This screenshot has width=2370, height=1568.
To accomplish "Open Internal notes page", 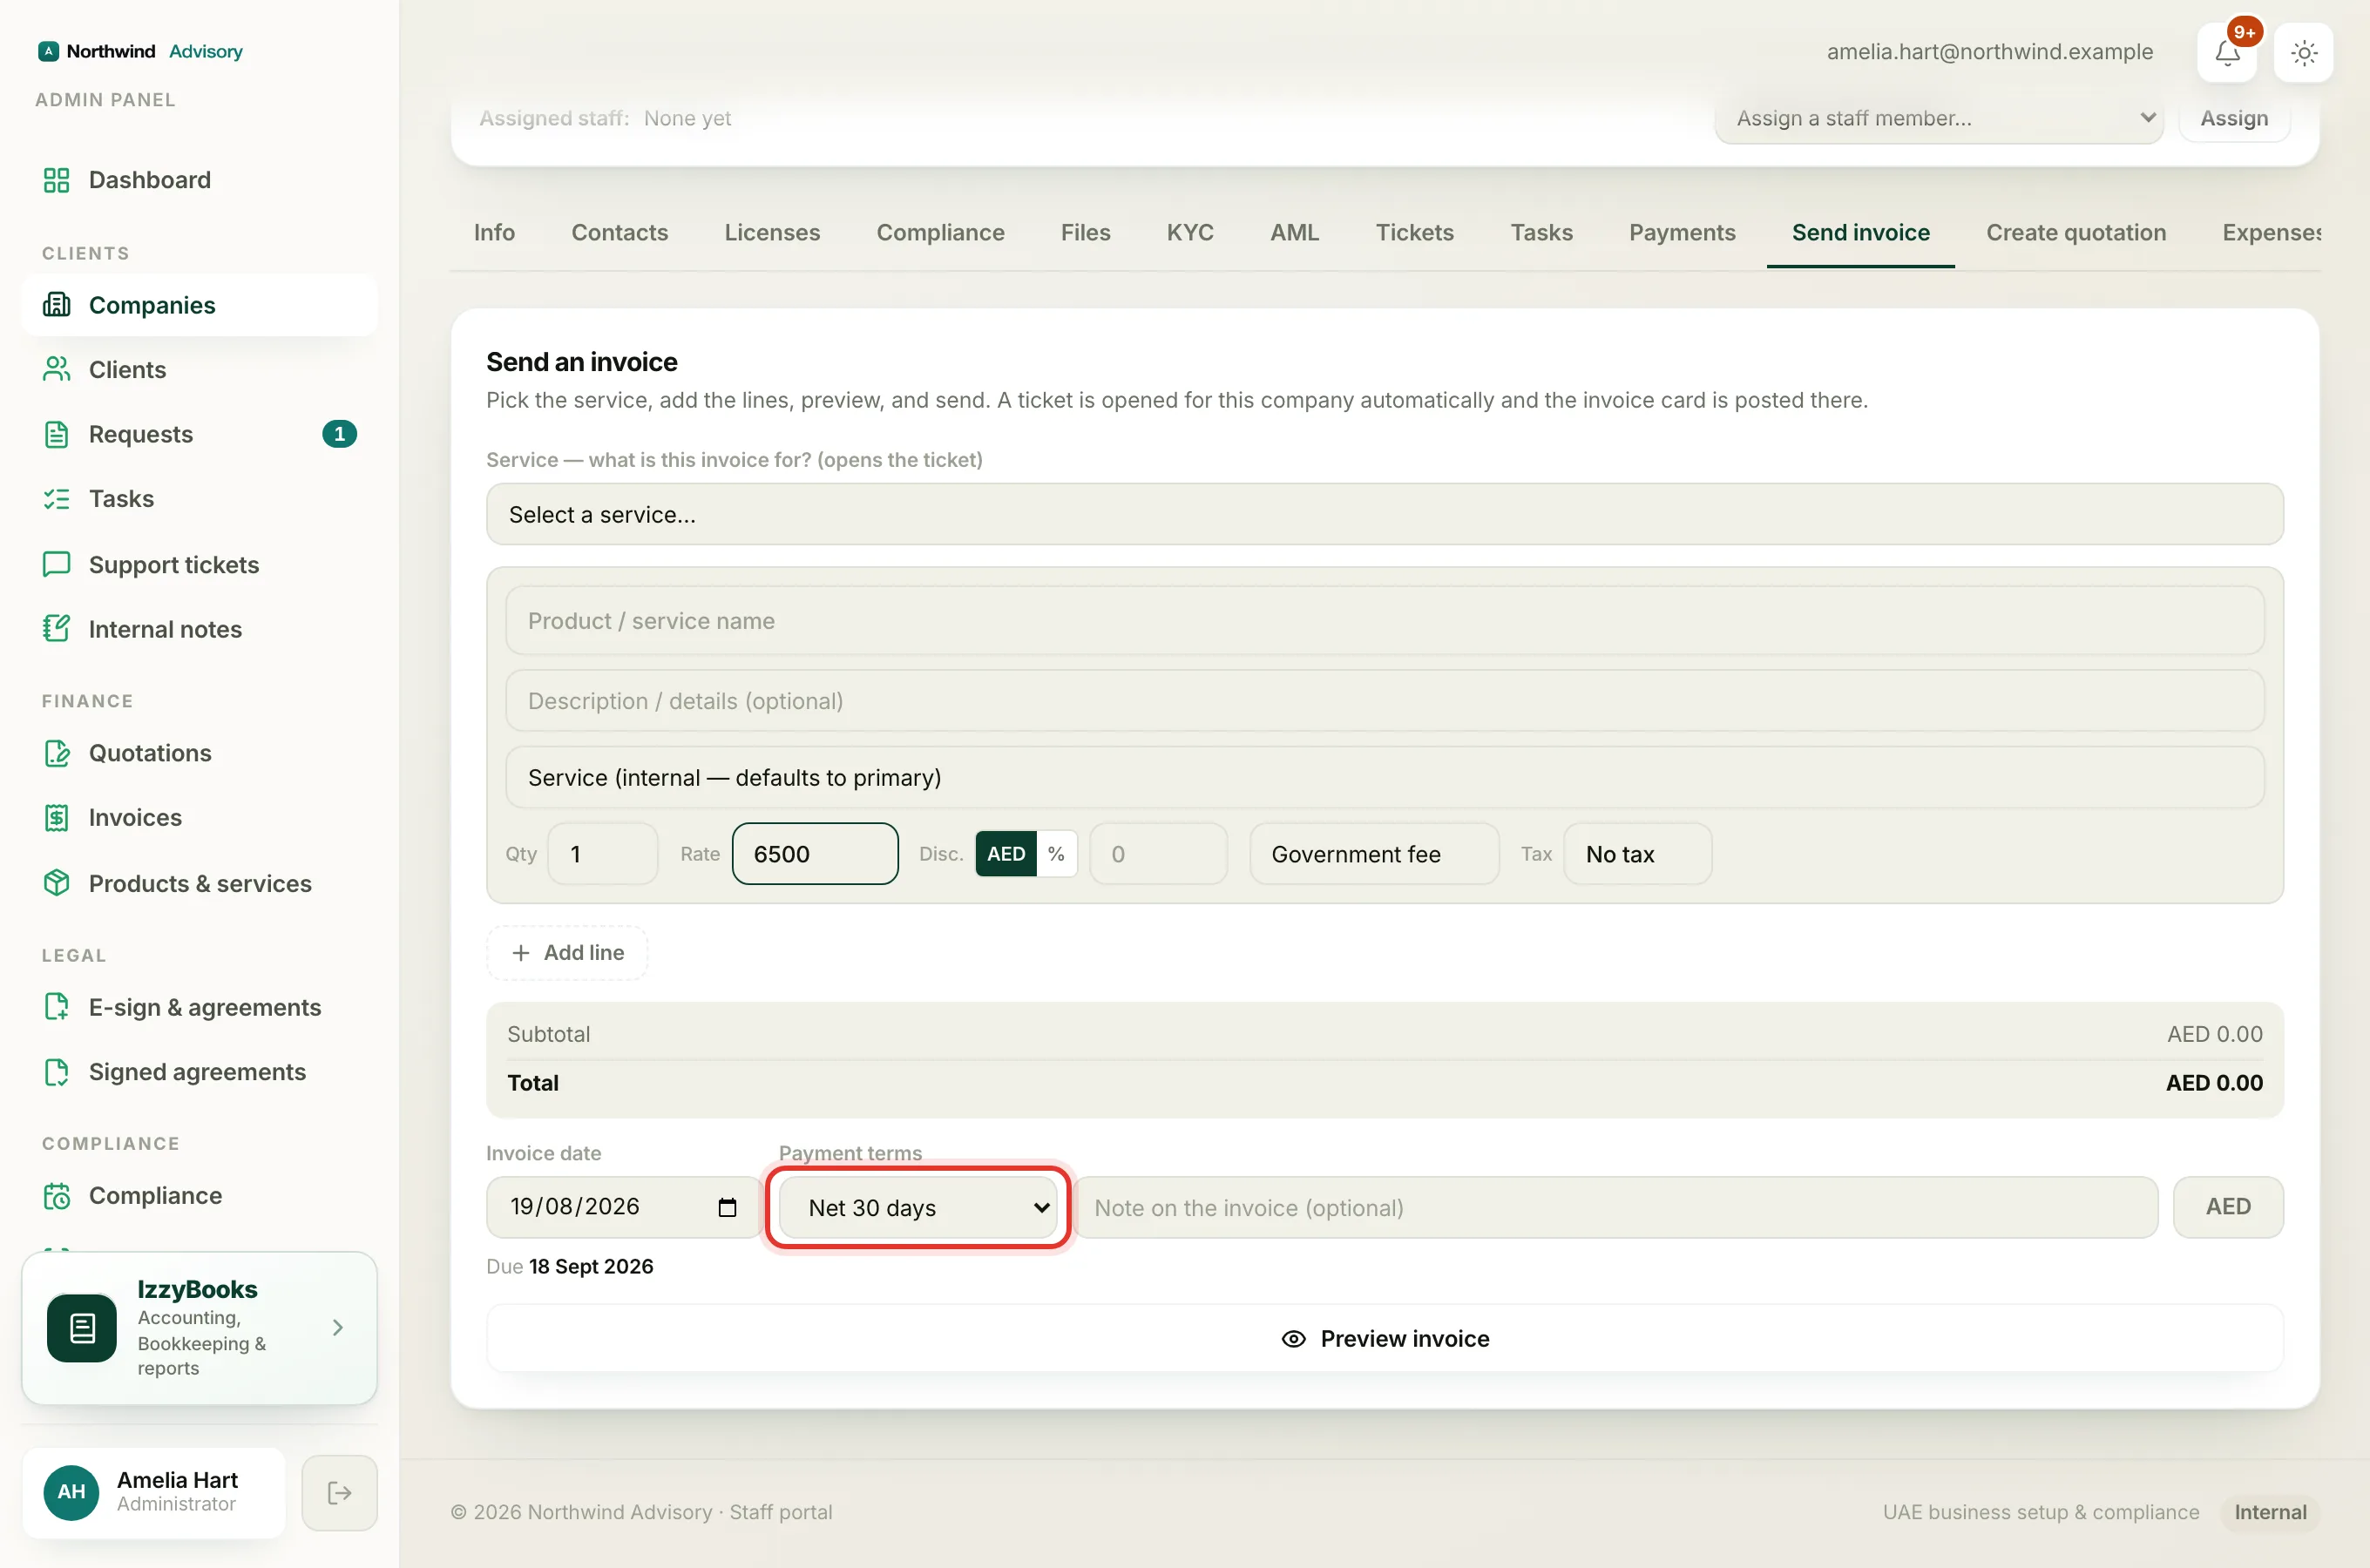I will (x=199, y=629).
